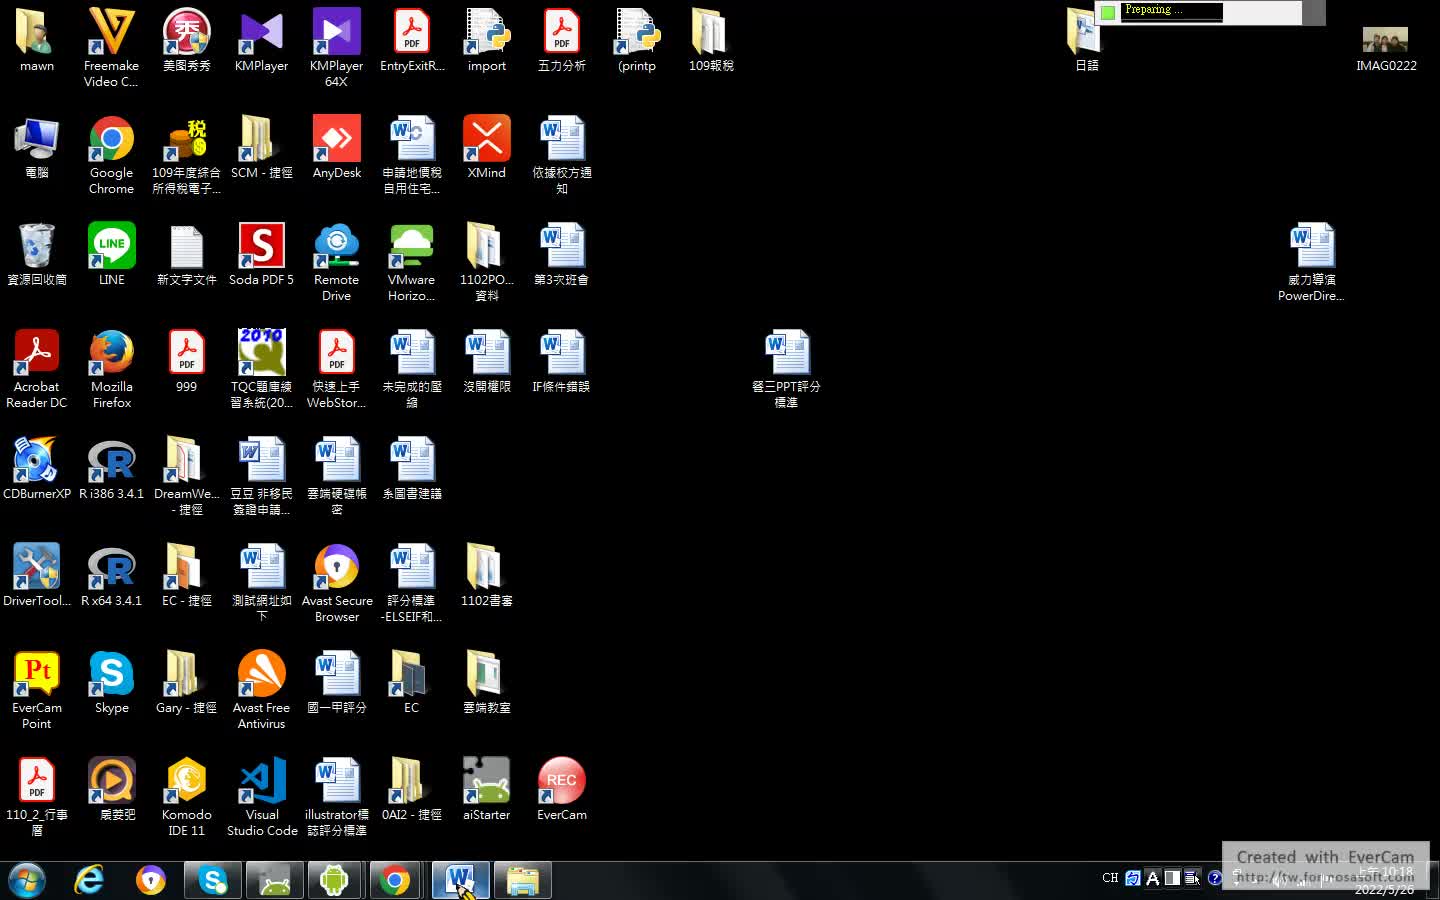Image resolution: width=1440 pixels, height=900 pixels.
Task: Open the XMind desktop shortcut
Action: point(487,146)
